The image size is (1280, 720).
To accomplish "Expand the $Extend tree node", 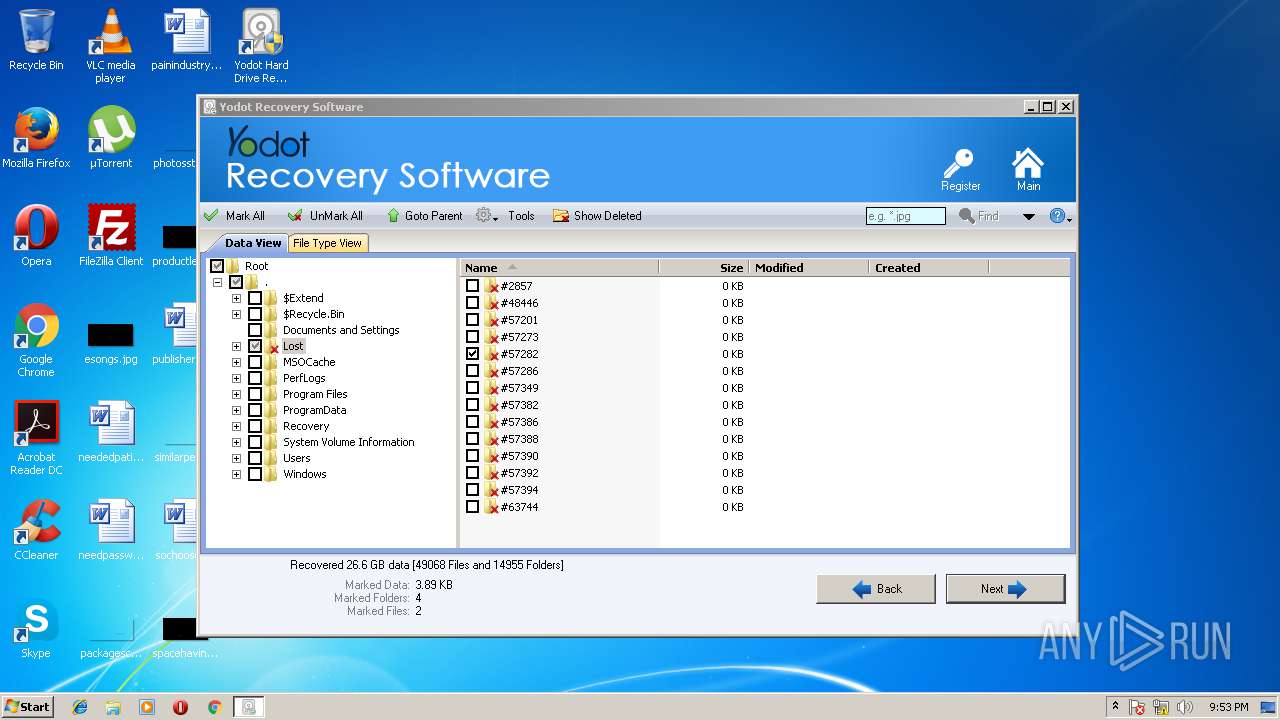I will (236, 298).
